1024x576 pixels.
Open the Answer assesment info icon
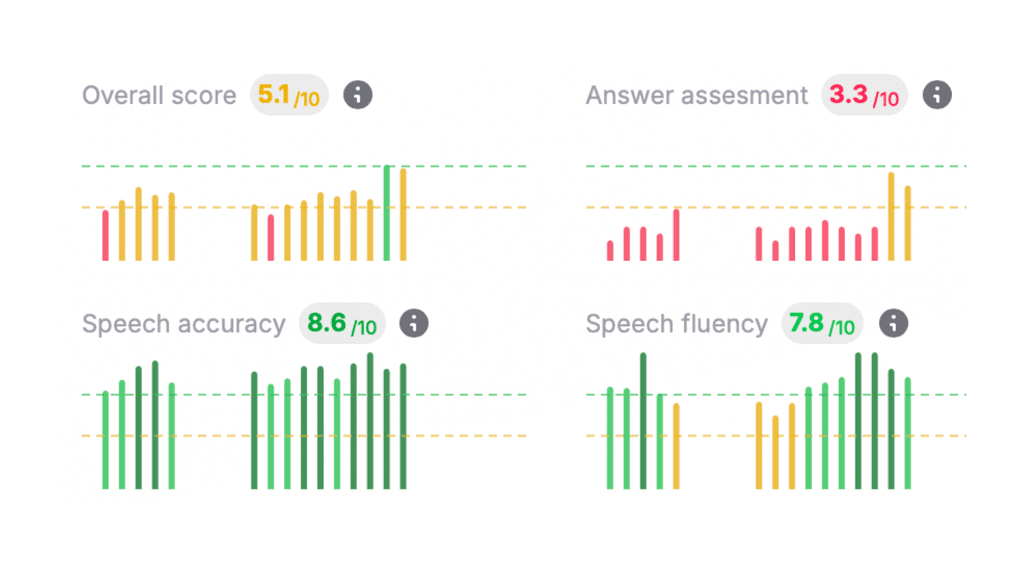pyautogui.click(x=937, y=95)
